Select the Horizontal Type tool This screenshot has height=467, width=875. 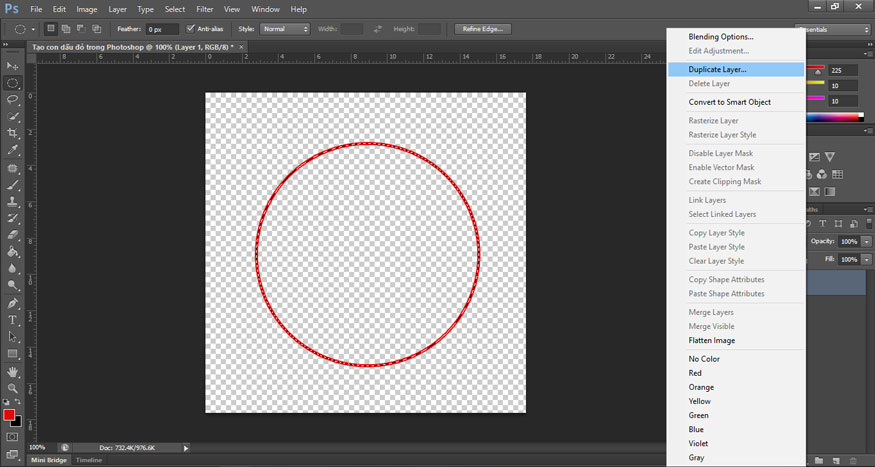coord(12,320)
